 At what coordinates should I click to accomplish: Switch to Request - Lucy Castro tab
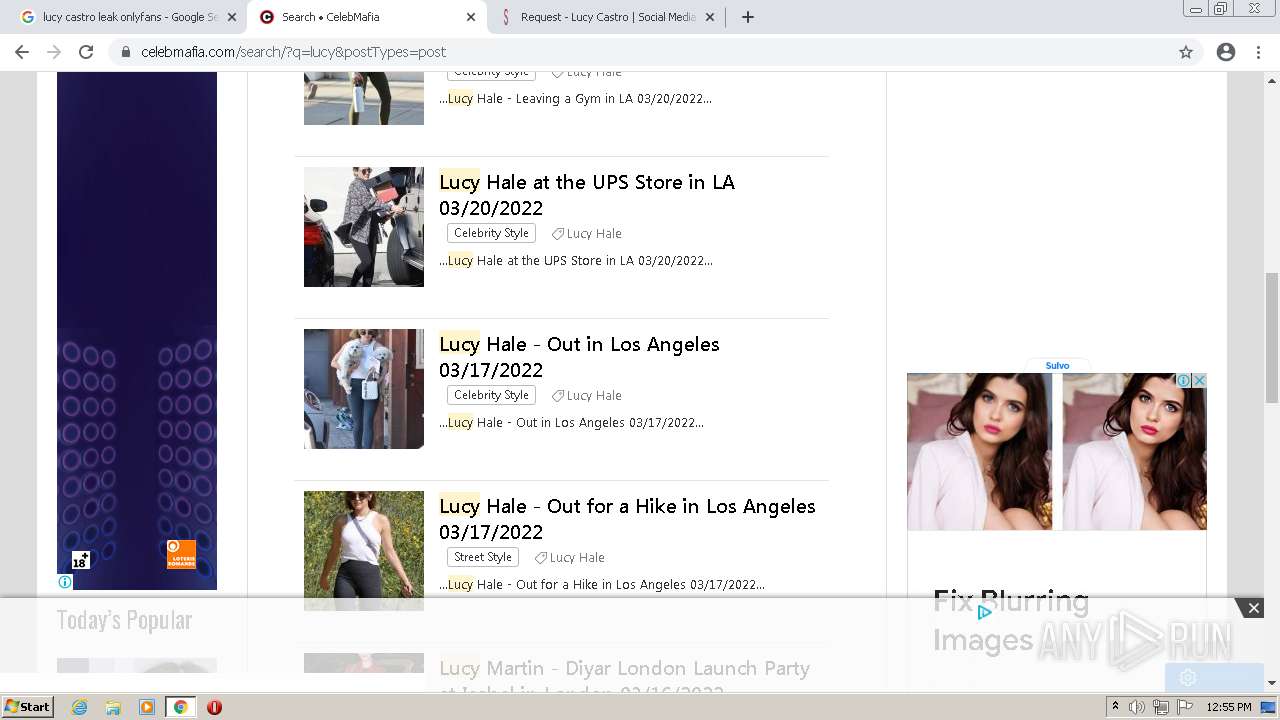coord(607,17)
